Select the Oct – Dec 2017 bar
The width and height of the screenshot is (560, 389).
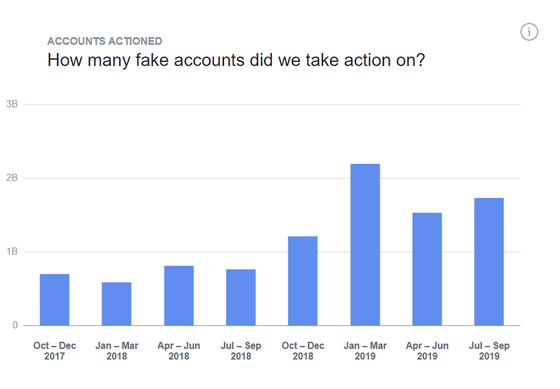point(55,300)
